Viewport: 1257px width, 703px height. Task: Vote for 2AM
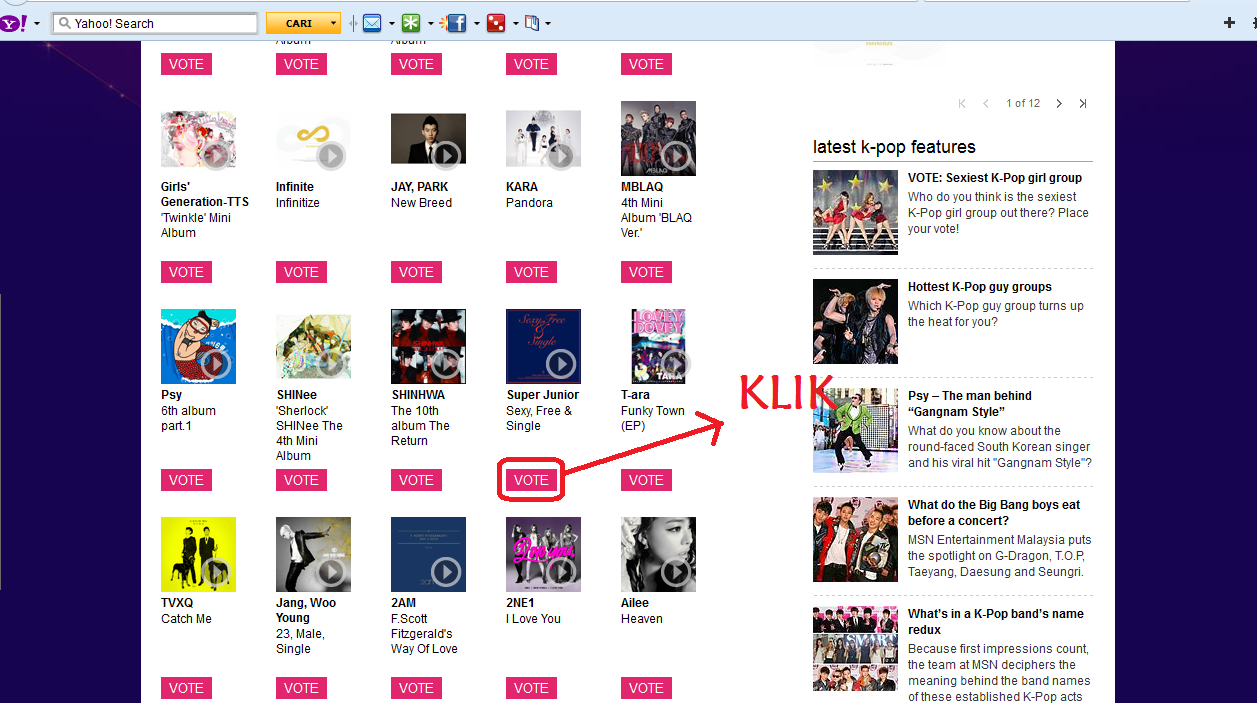click(416, 688)
